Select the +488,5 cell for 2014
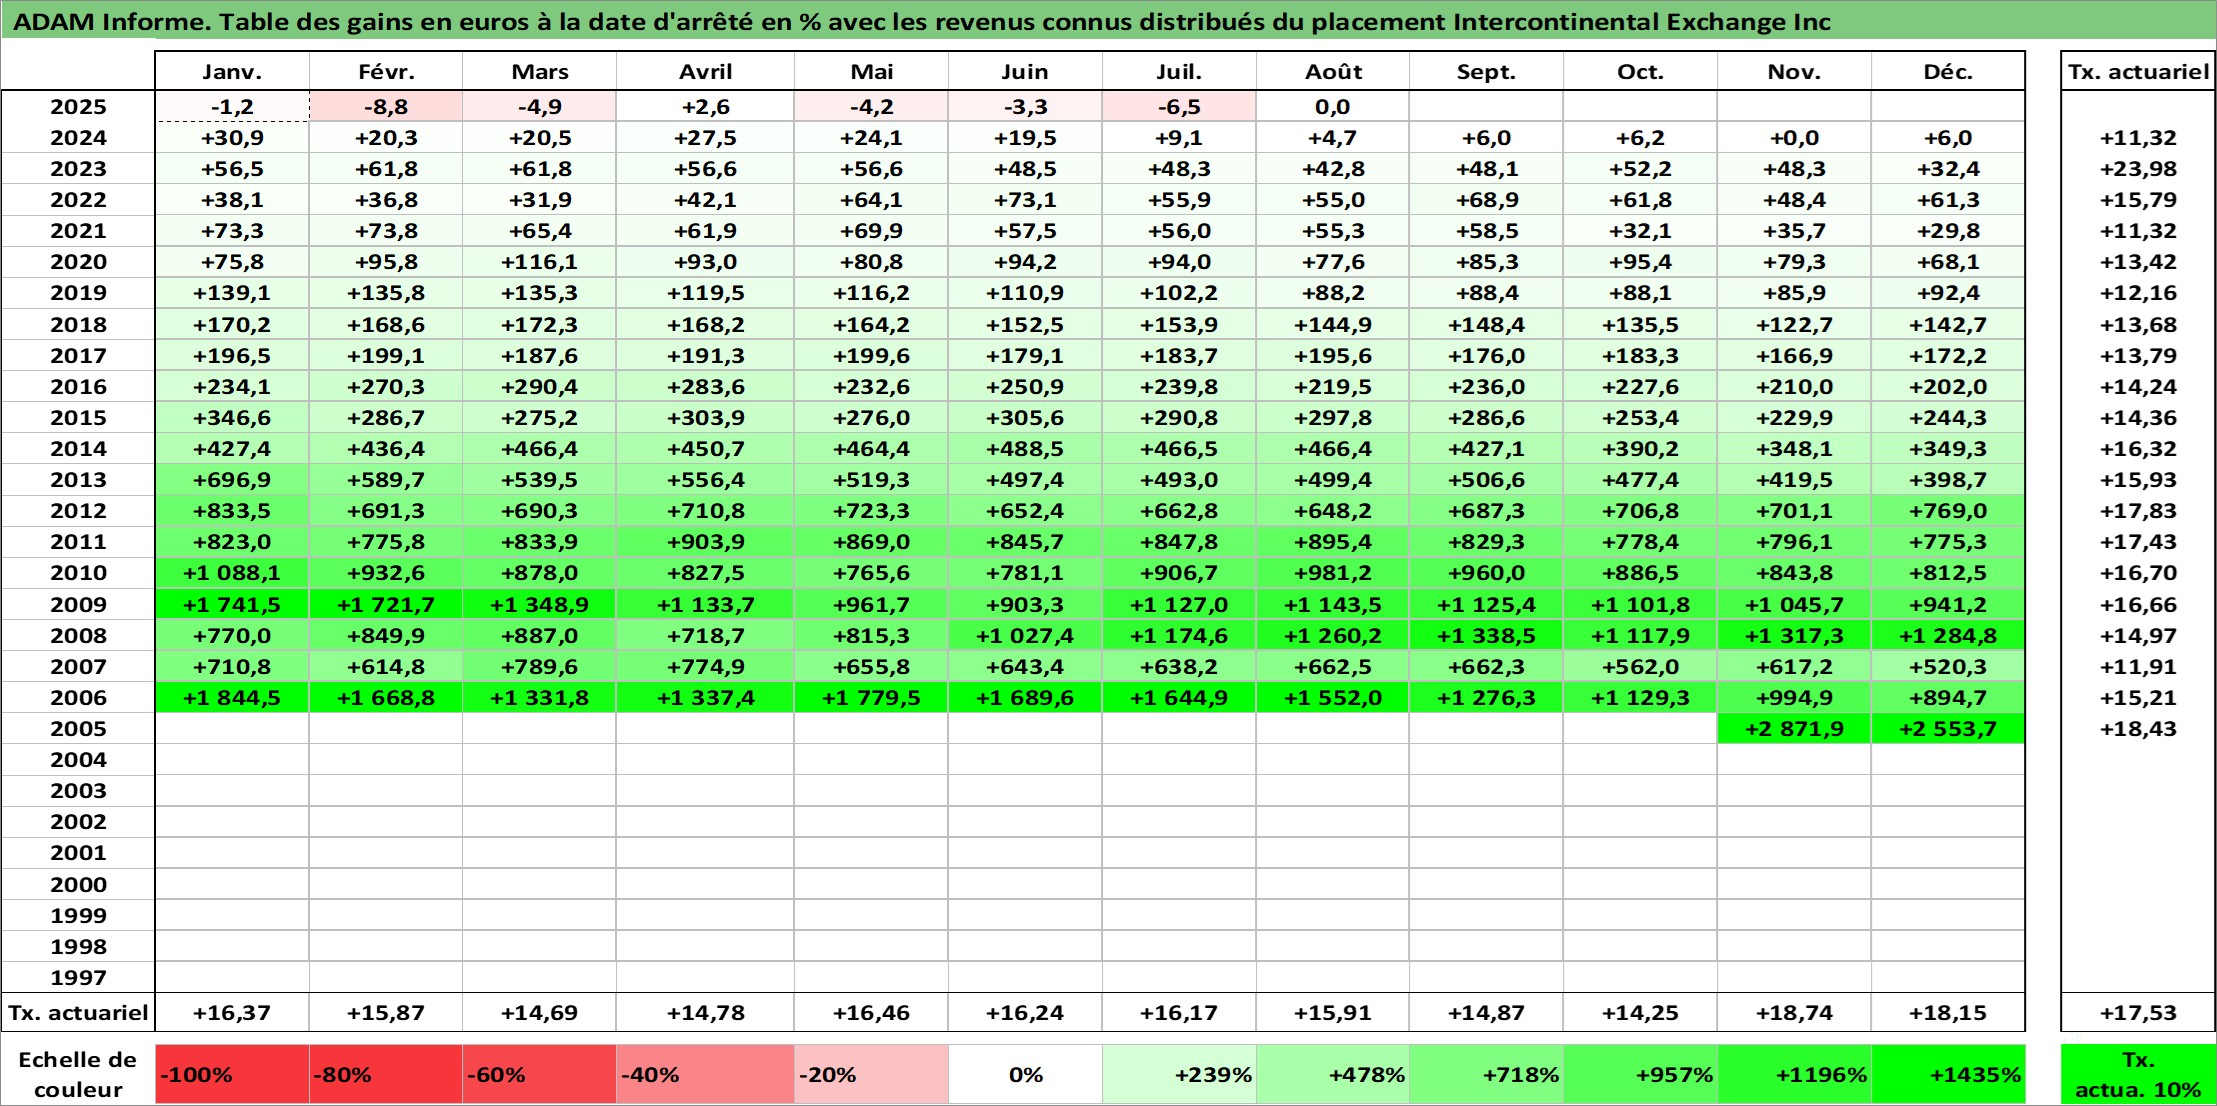The width and height of the screenshot is (2217, 1106). (x=1025, y=449)
